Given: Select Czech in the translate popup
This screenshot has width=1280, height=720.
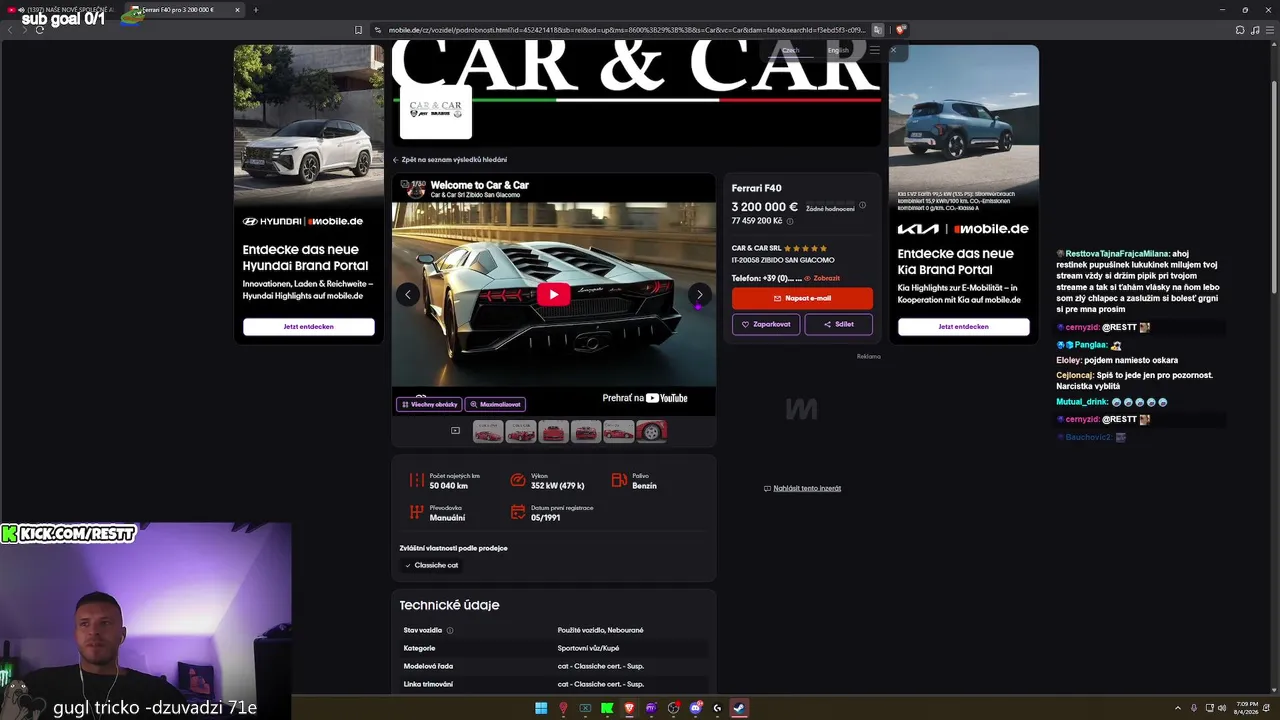Looking at the screenshot, I should [x=791, y=50].
